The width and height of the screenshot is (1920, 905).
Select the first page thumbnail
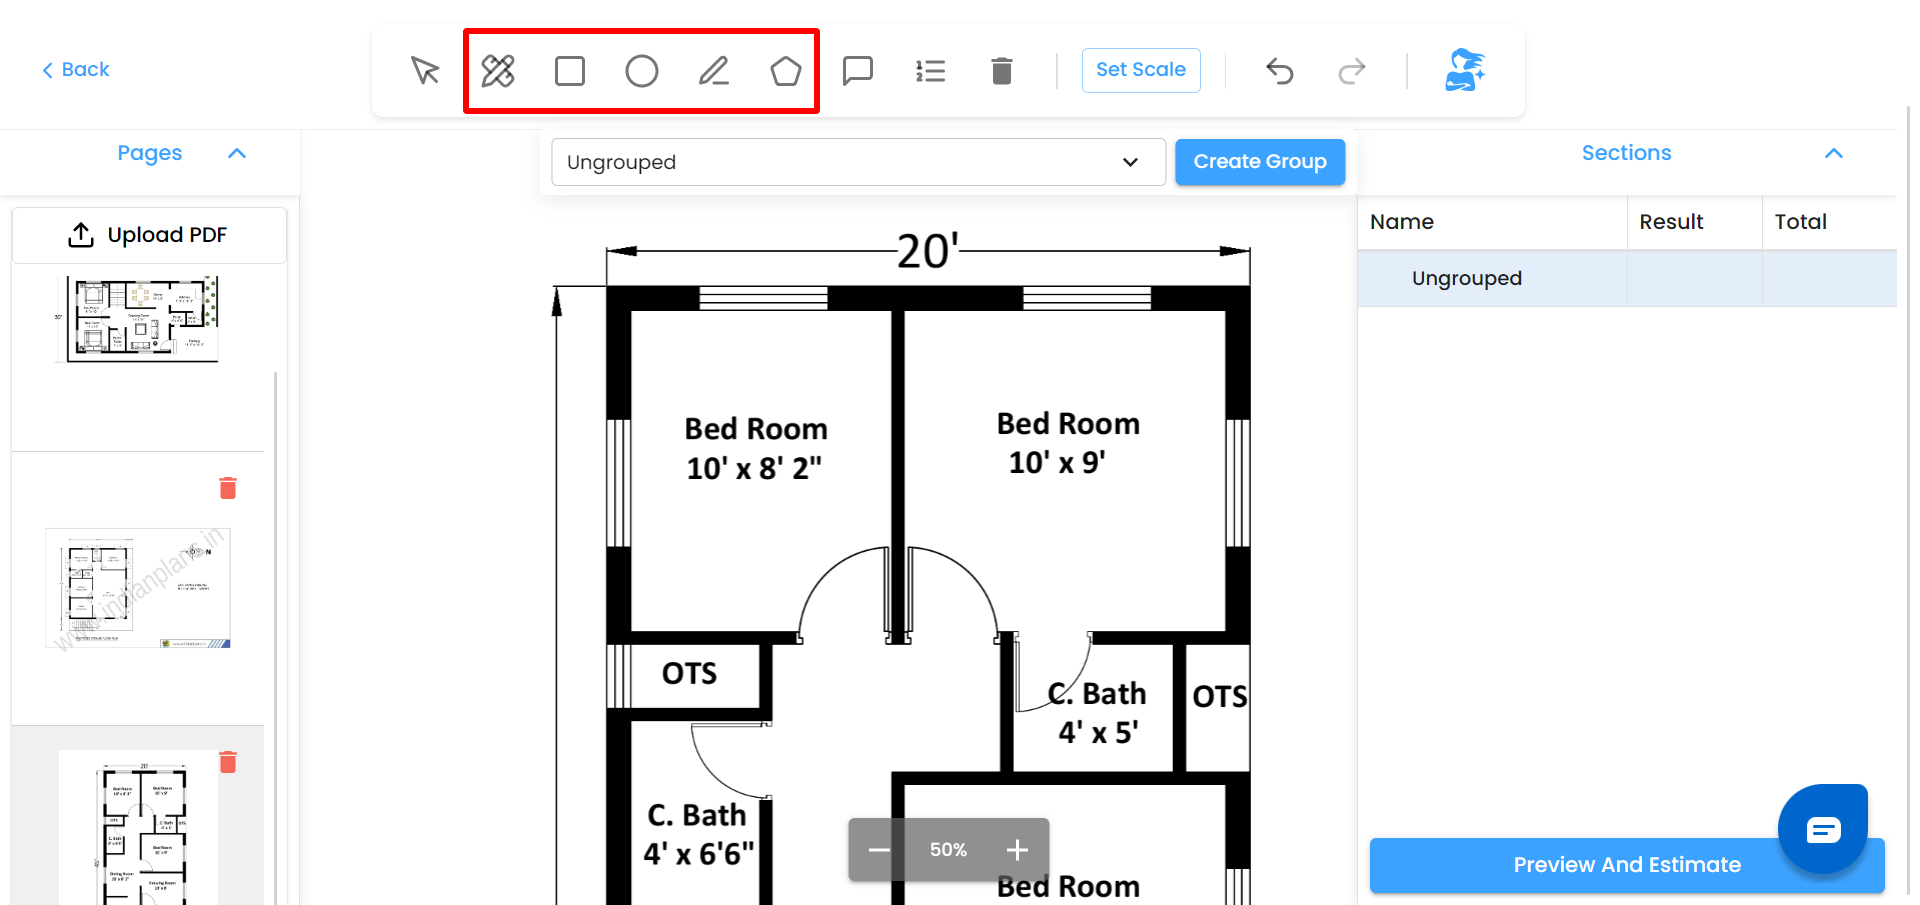(138, 319)
